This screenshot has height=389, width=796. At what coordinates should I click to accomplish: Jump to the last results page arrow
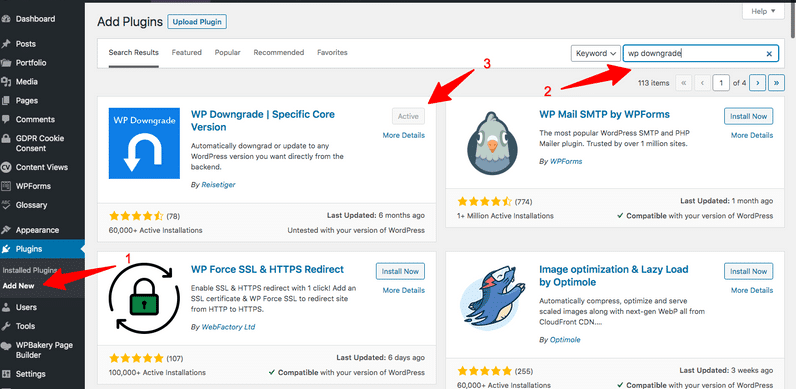776,83
